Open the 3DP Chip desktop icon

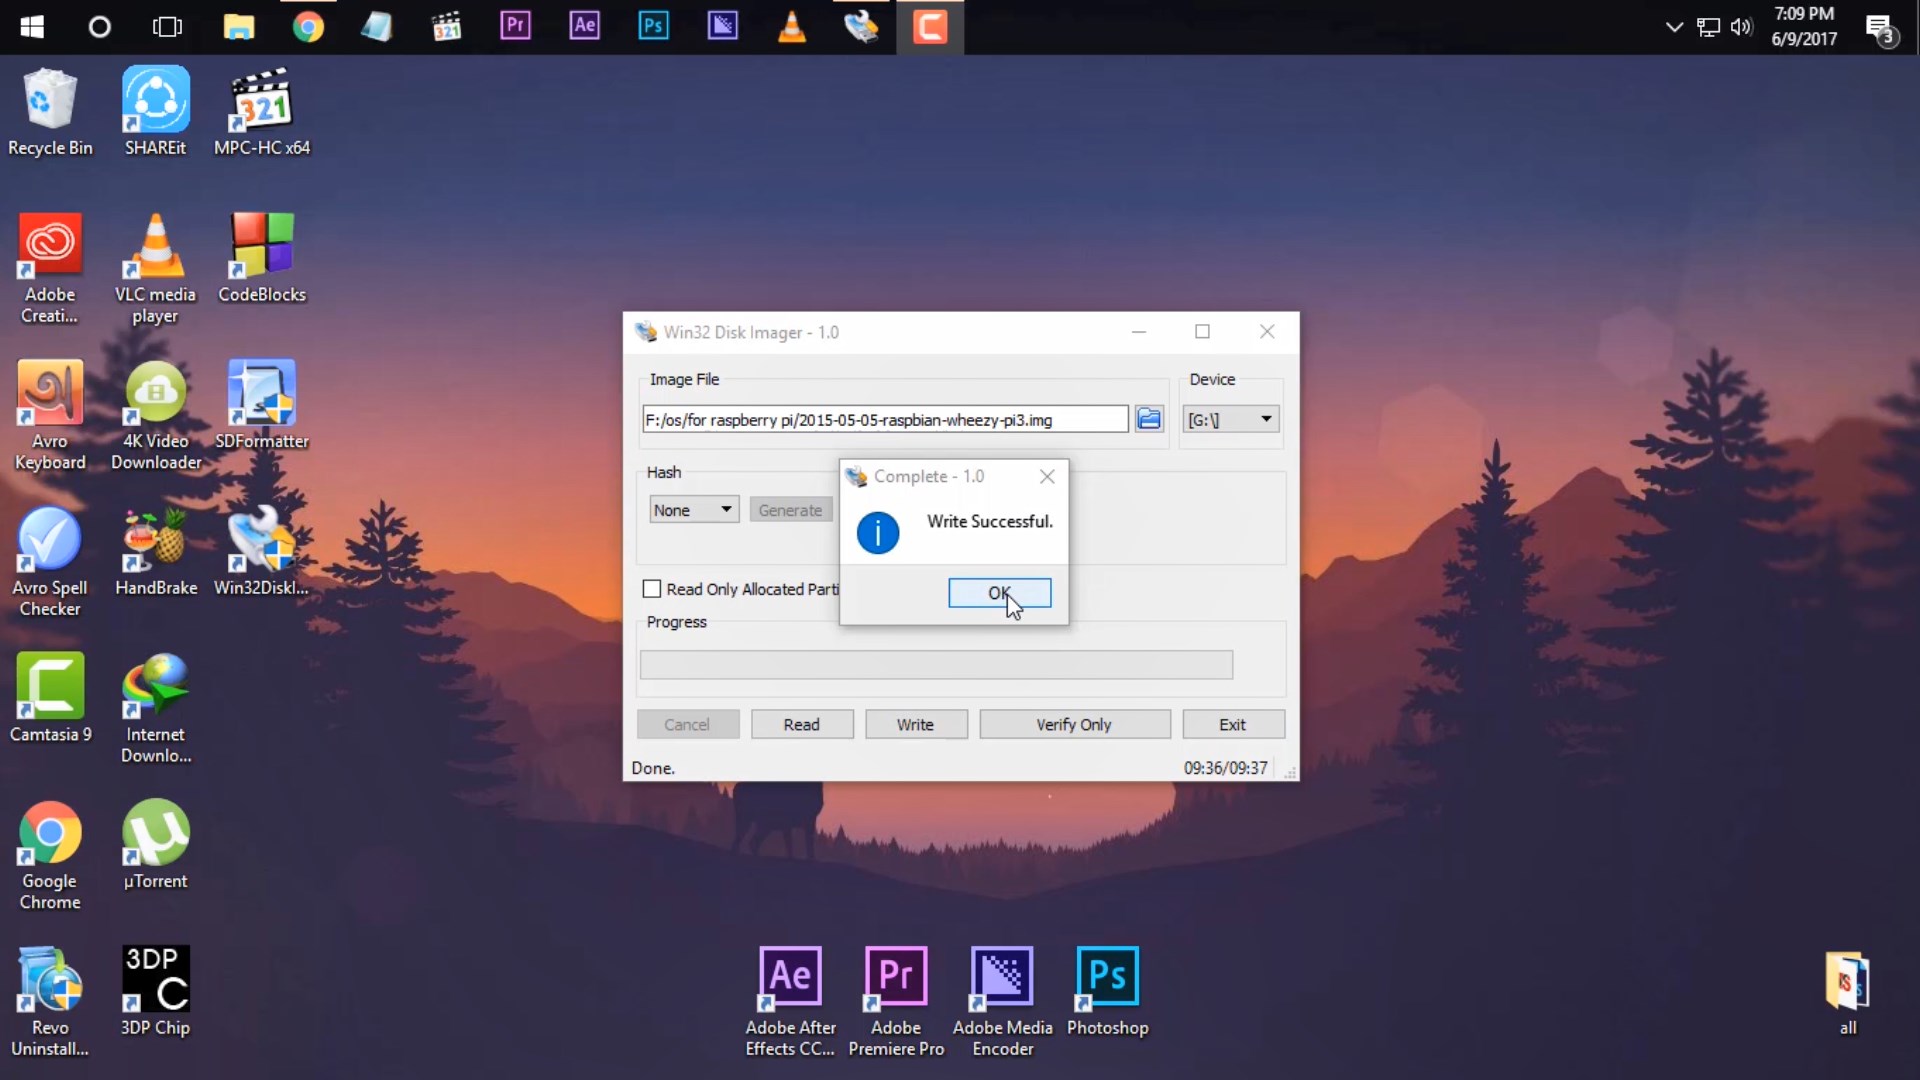pyautogui.click(x=155, y=991)
